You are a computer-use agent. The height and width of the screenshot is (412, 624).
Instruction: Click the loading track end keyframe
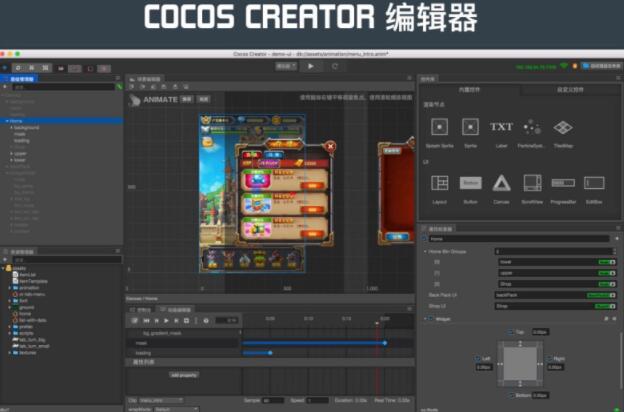pos(270,353)
